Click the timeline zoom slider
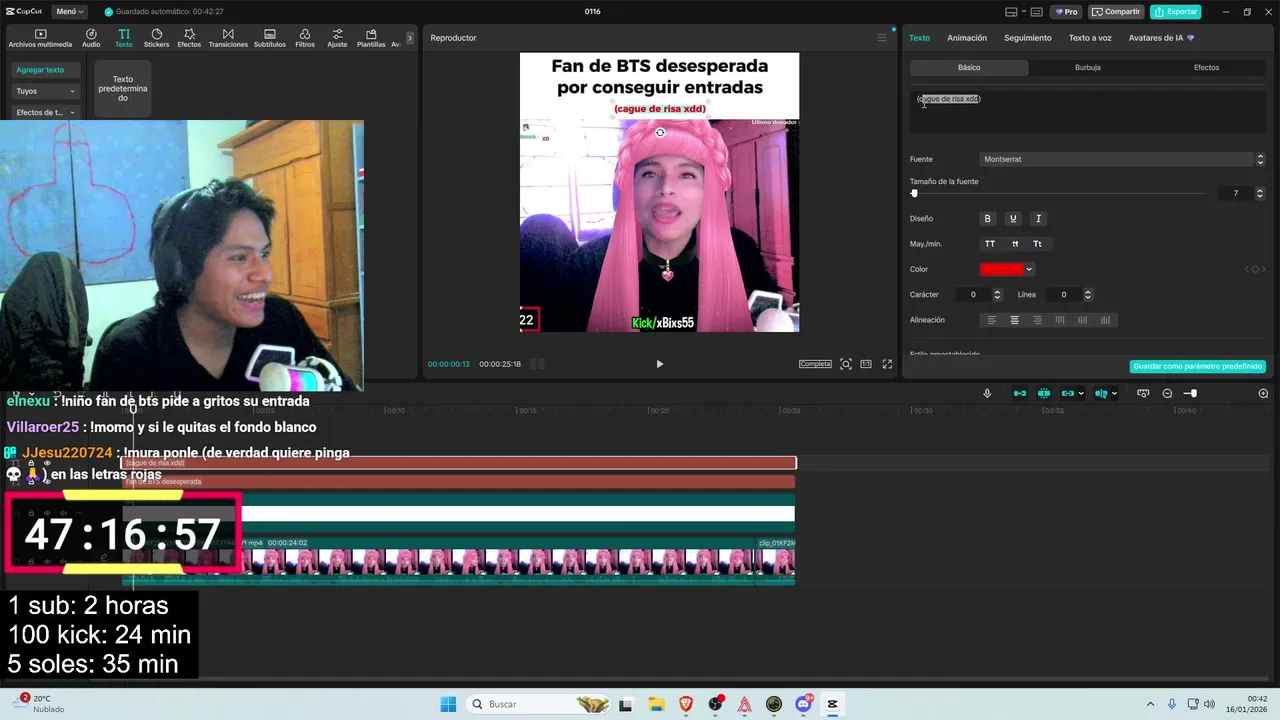The width and height of the screenshot is (1280, 720). [1190, 393]
